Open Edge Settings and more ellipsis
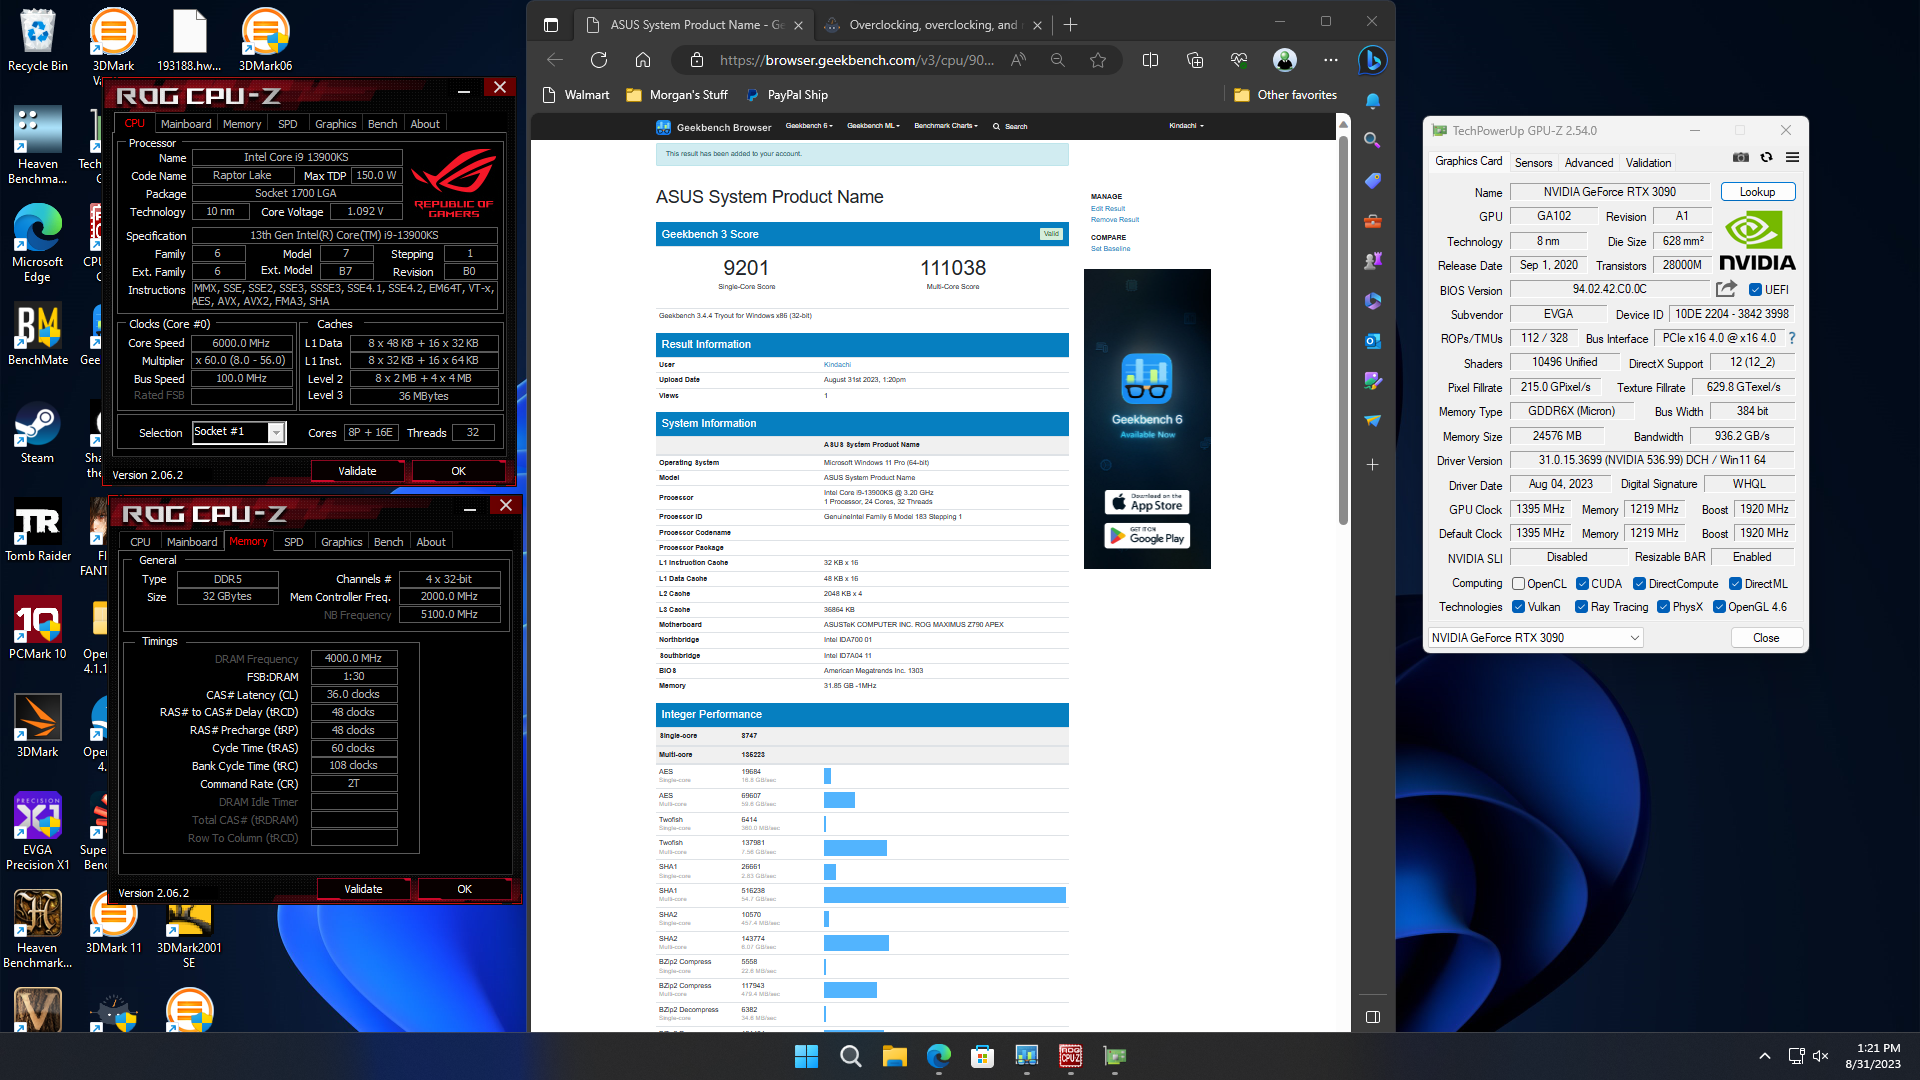This screenshot has height=1080, width=1920. point(1330,60)
